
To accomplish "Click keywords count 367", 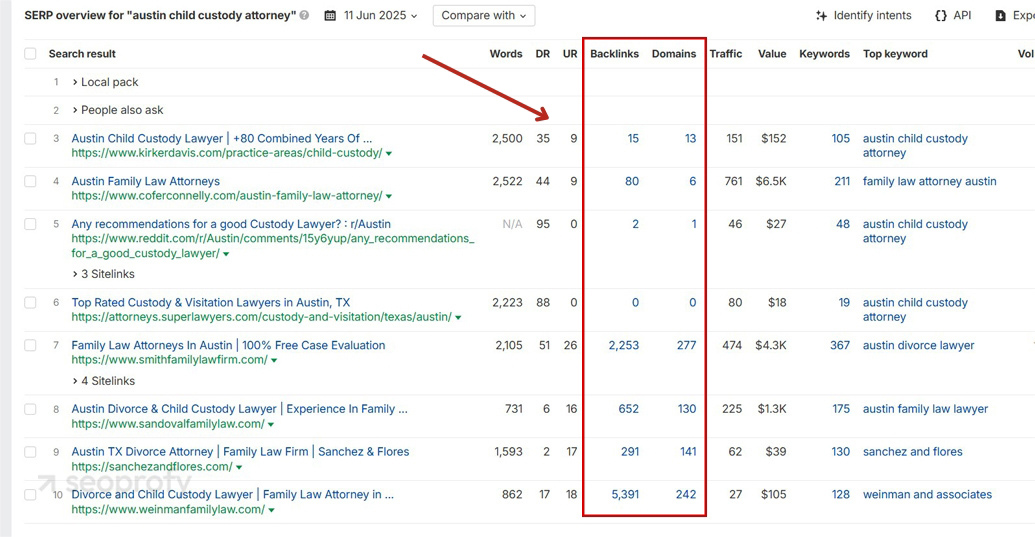I will tap(840, 345).
